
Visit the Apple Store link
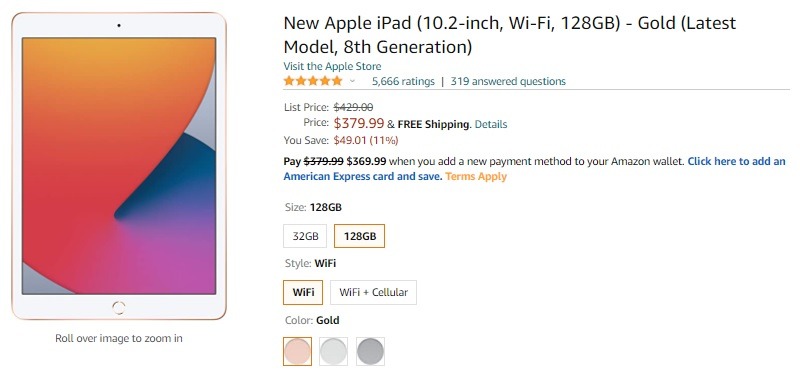click(332, 66)
